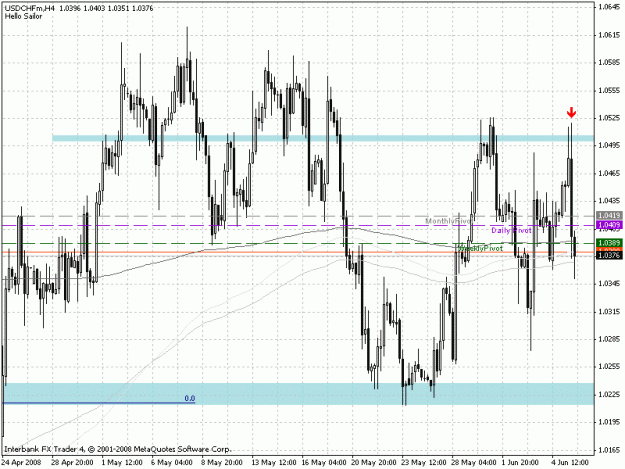The height and width of the screenshot is (469, 625).
Task: Click the 1.0555 price axis label
Action: [x=609, y=90]
